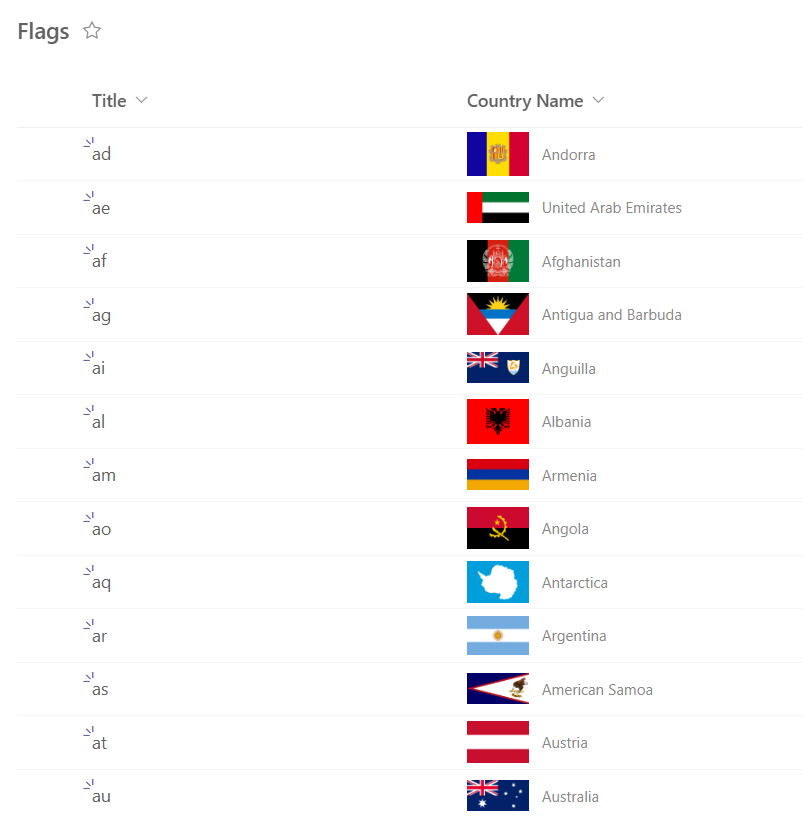Click the Antarctica flag image
The height and width of the screenshot is (819, 803).
(x=497, y=582)
